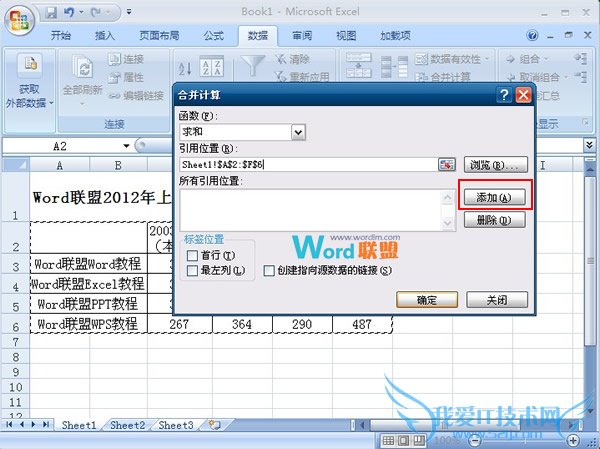Select cell containing Word联盟WPS教程
The image size is (600, 449).
(88, 324)
